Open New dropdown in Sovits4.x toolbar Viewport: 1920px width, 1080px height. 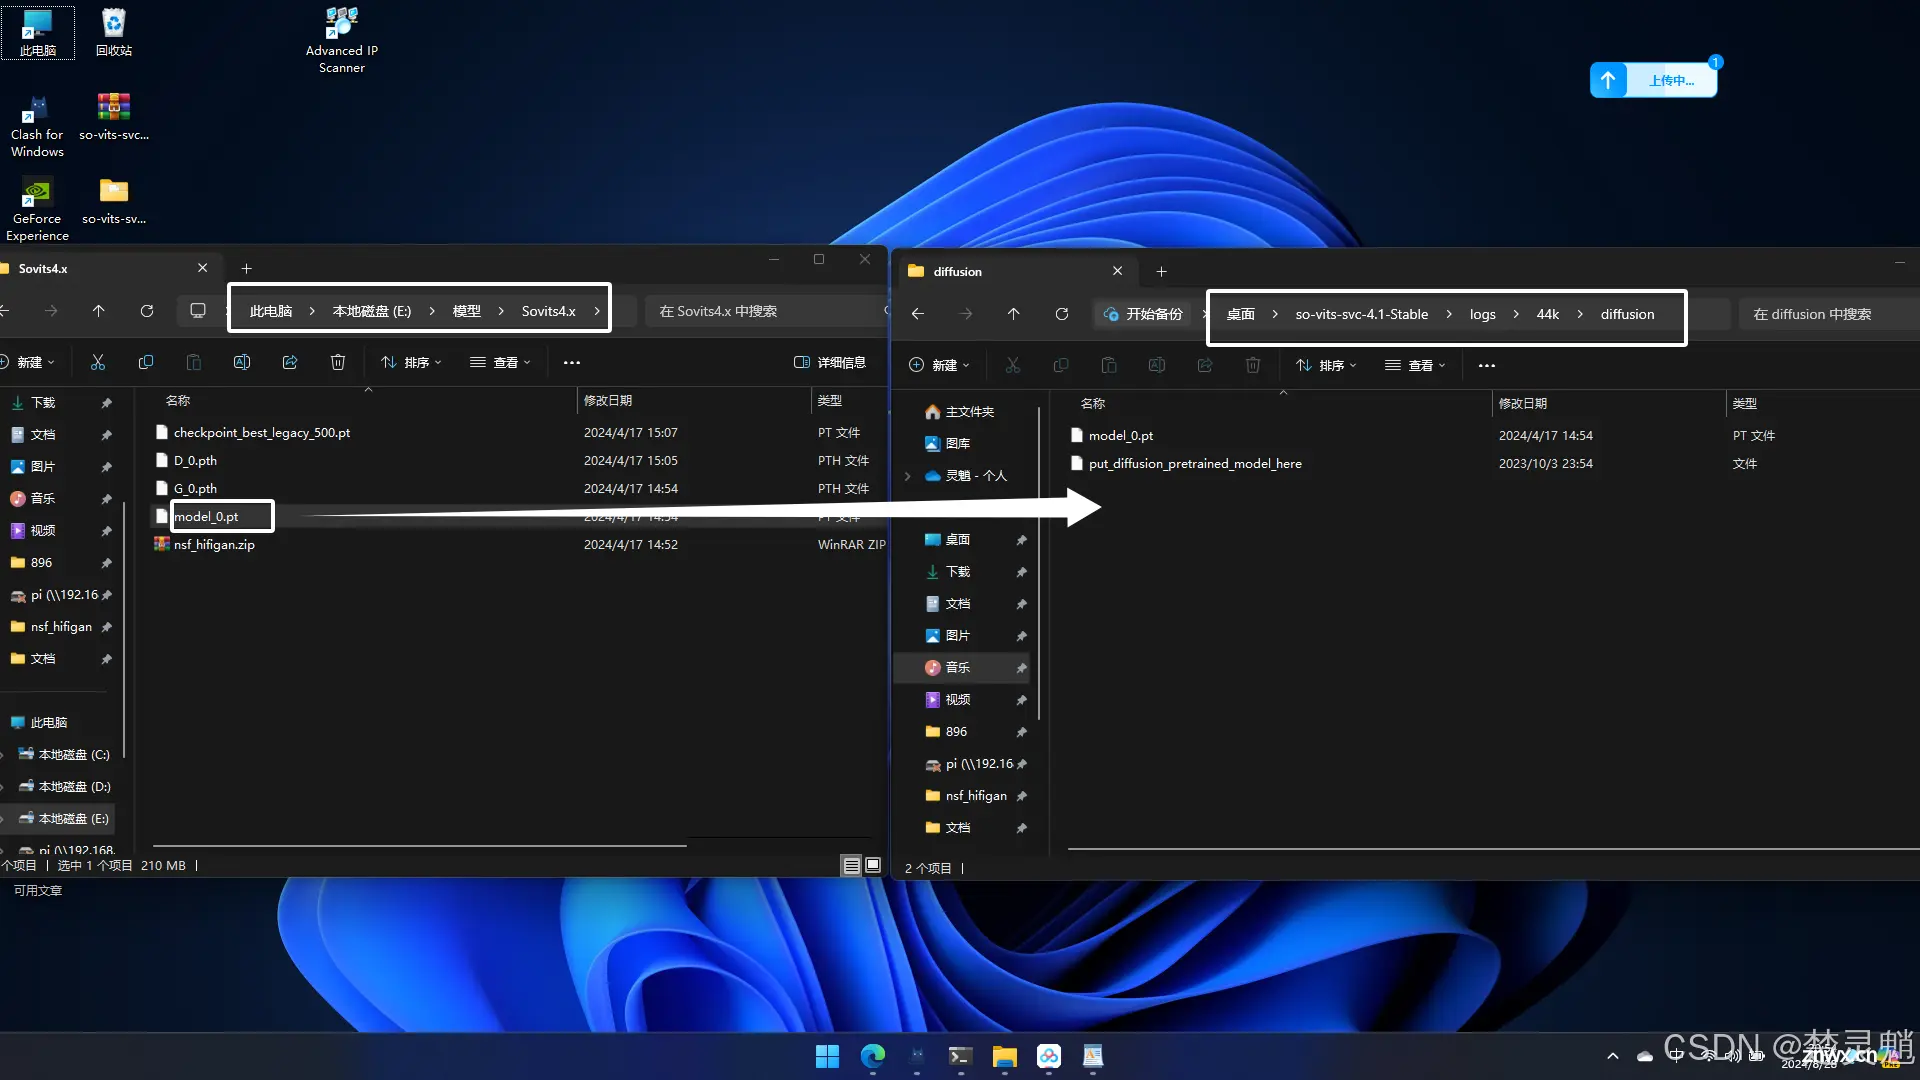tap(29, 362)
